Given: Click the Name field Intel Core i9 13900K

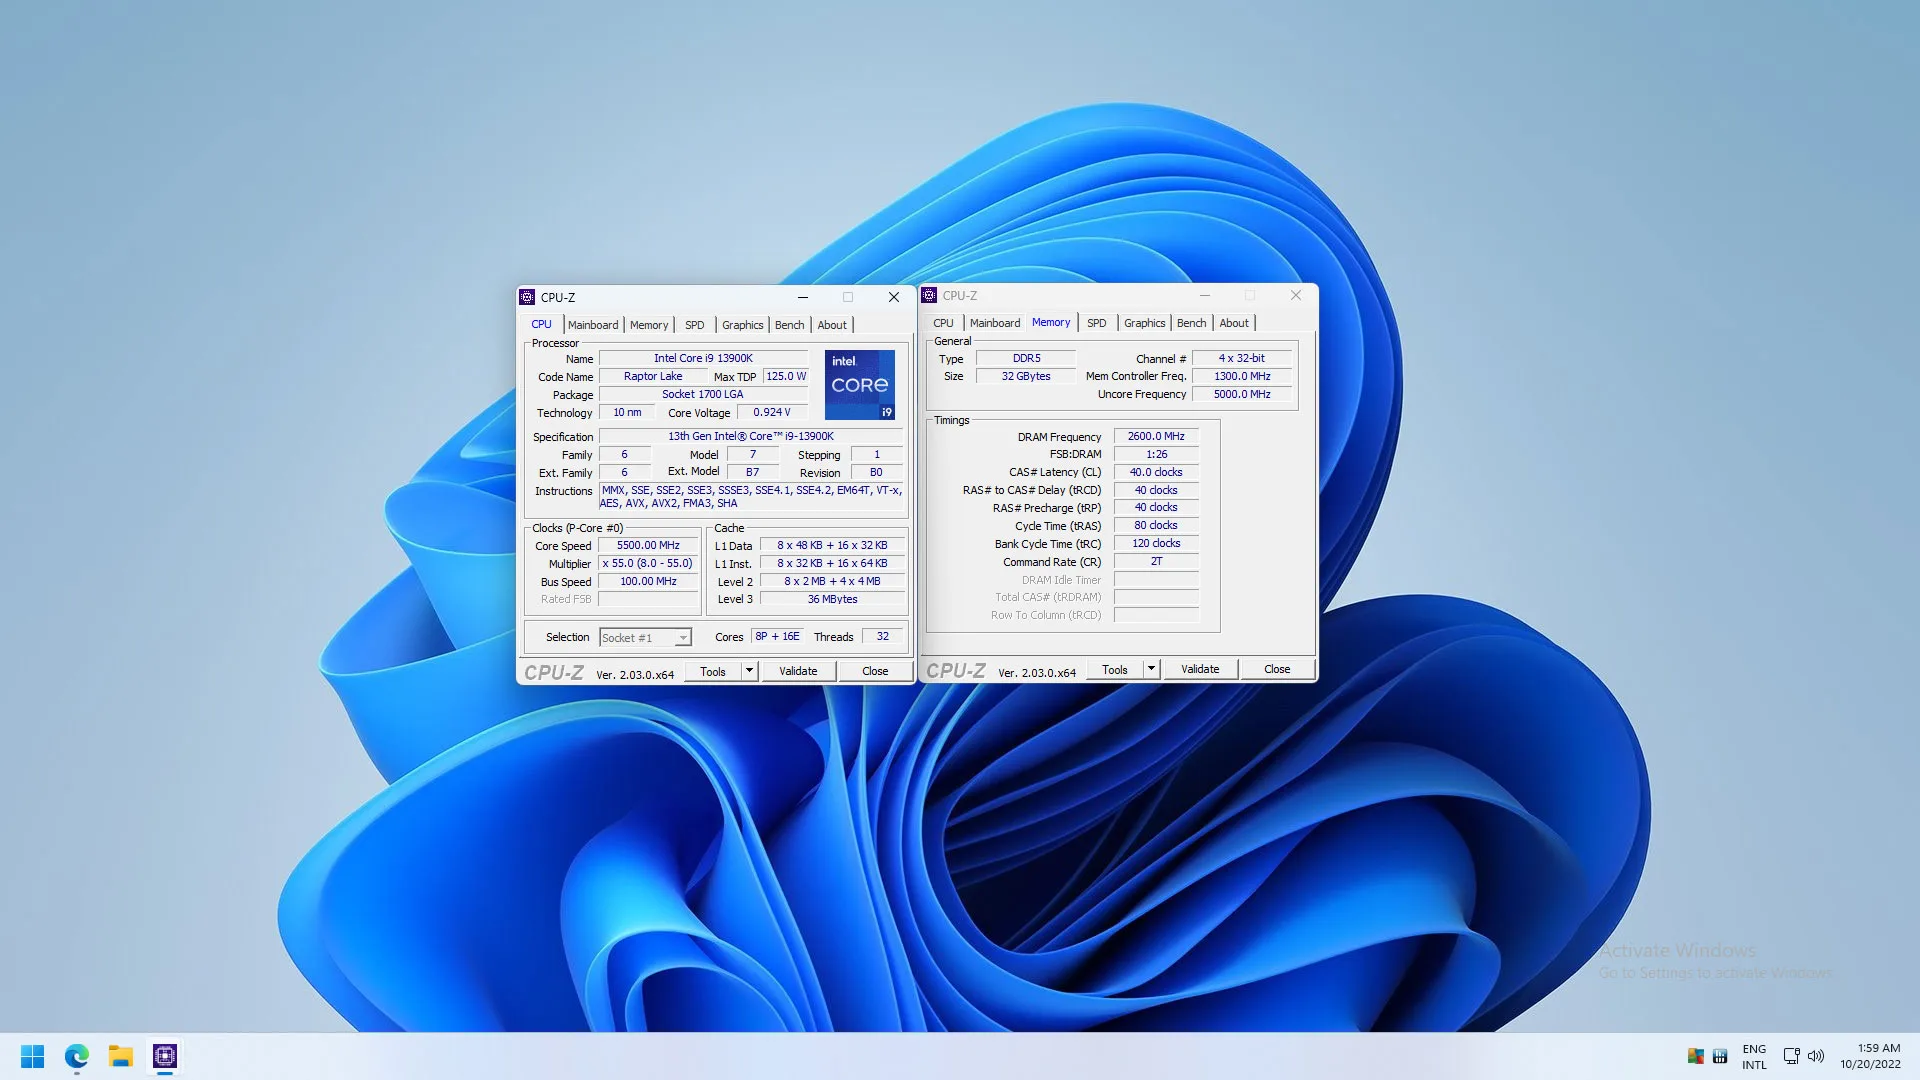Looking at the screenshot, I should tap(703, 358).
